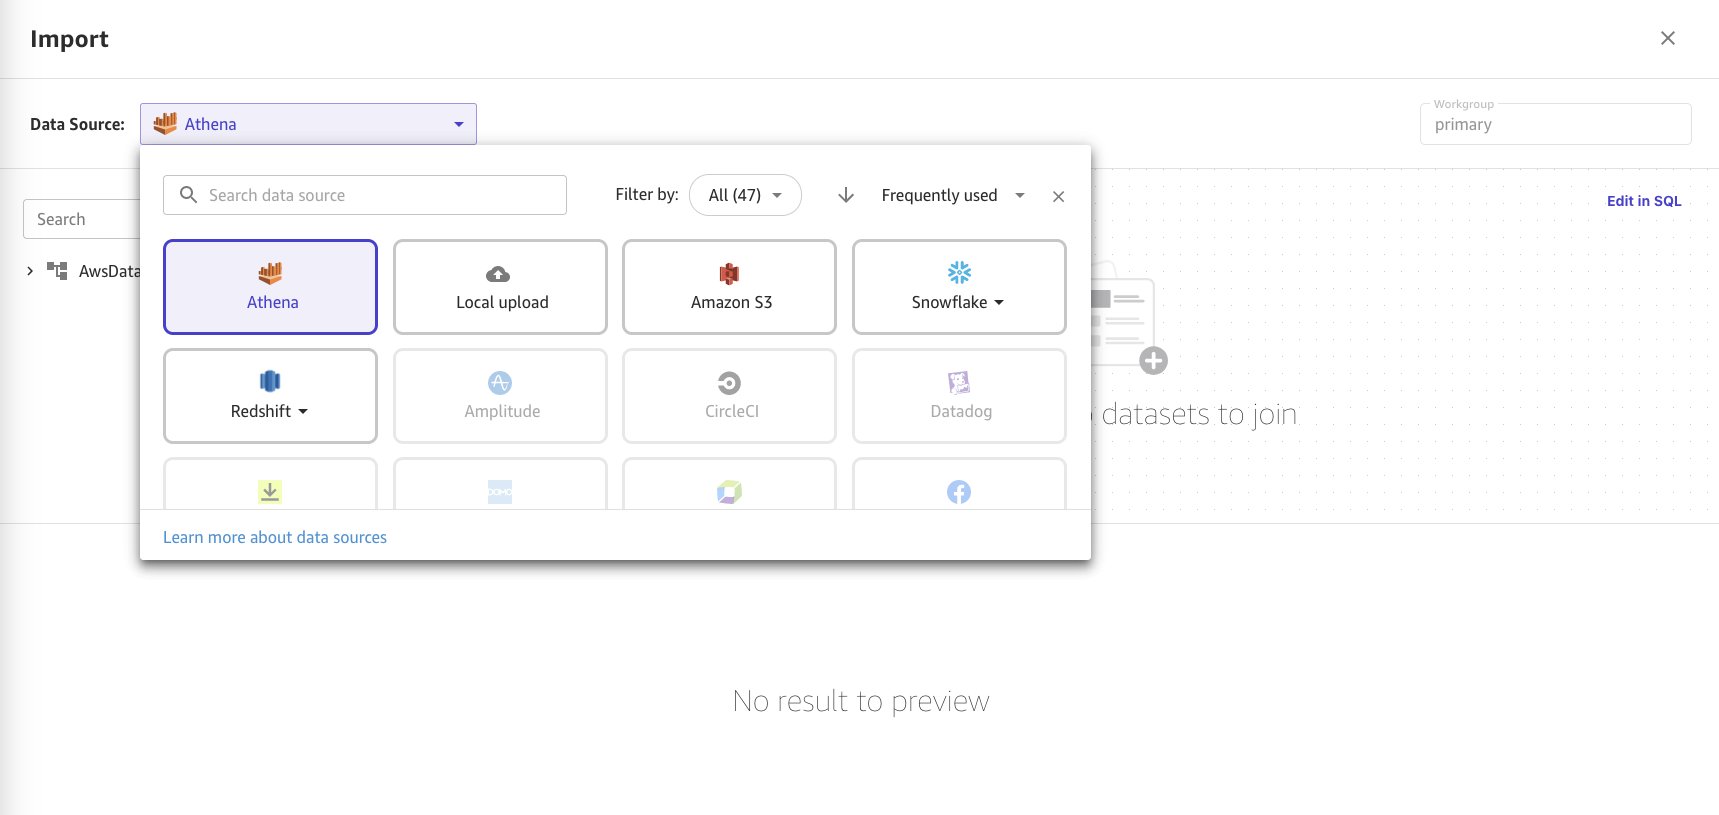Image resolution: width=1719 pixels, height=815 pixels.
Task: Toggle sort direction arrow
Action: tap(846, 195)
